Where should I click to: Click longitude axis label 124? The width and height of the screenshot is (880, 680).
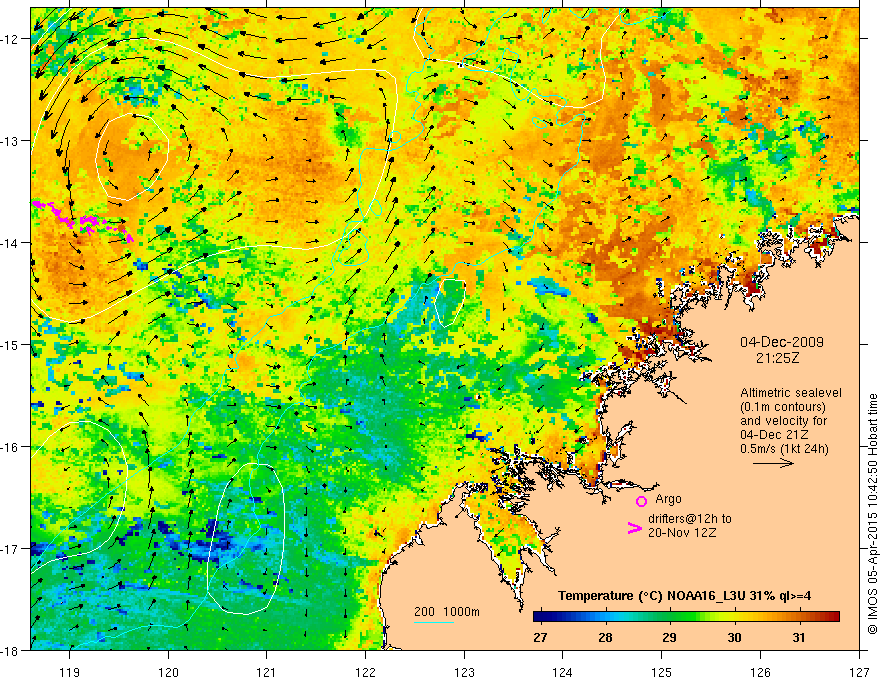pyautogui.click(x=563, y=672)
